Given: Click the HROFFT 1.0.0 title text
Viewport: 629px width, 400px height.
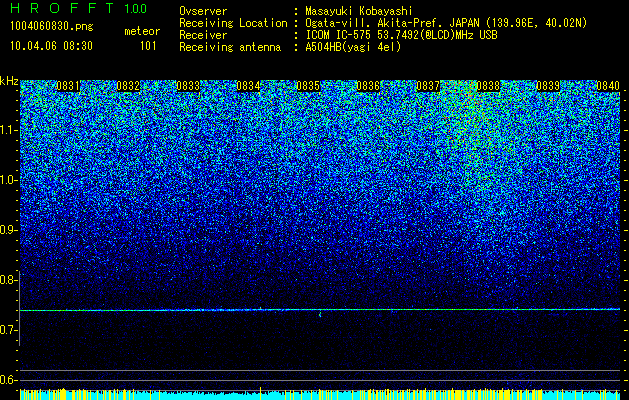Looking at the screenshot, I should pos(79,8).
